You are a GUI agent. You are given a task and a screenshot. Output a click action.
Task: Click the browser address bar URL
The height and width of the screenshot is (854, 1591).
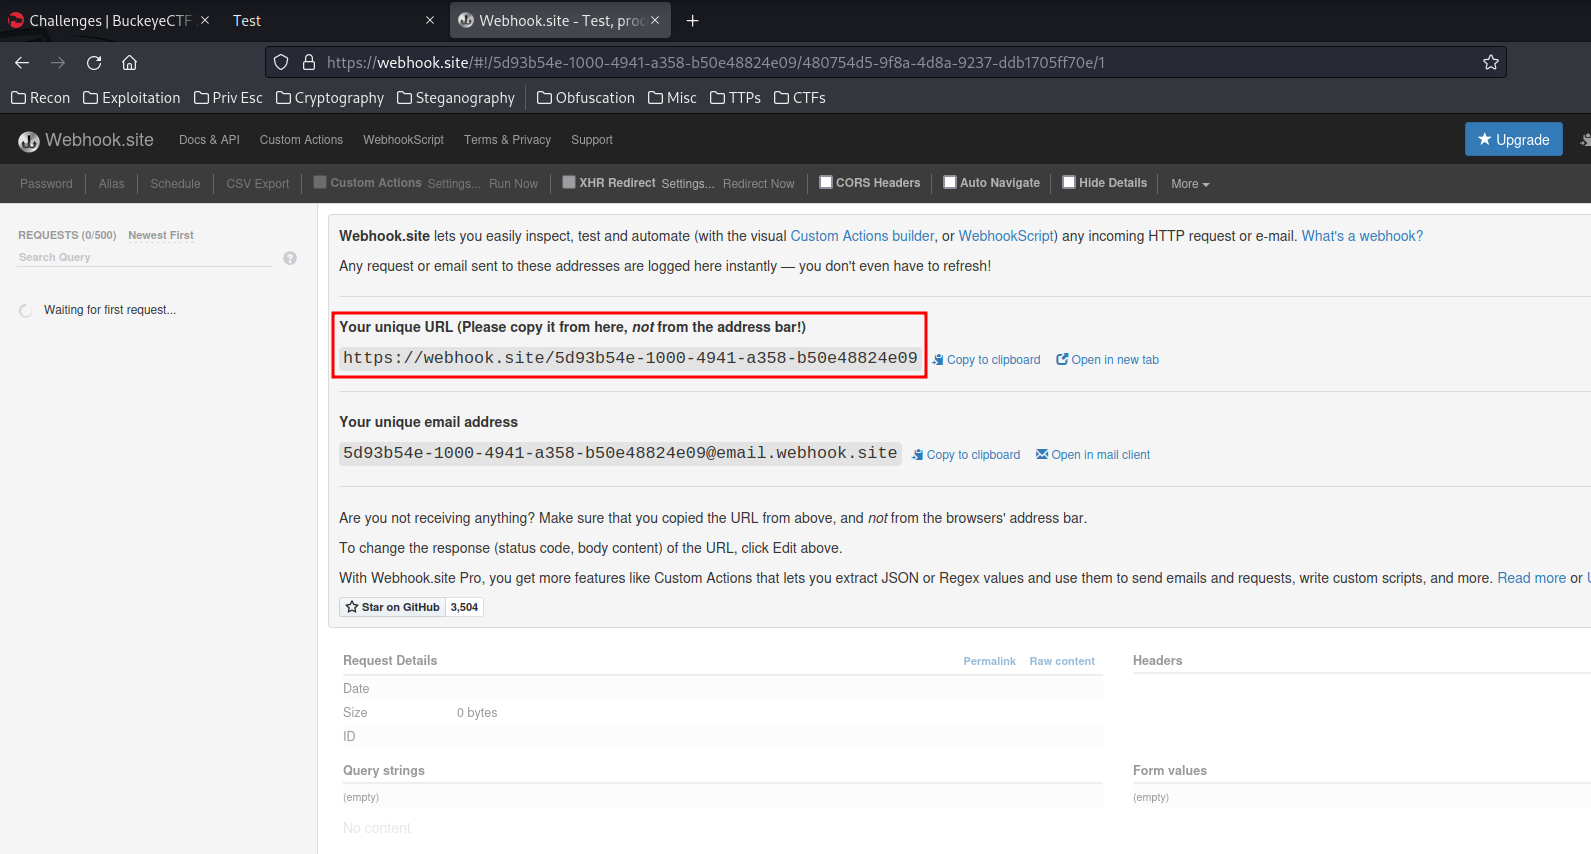point(716,62)
